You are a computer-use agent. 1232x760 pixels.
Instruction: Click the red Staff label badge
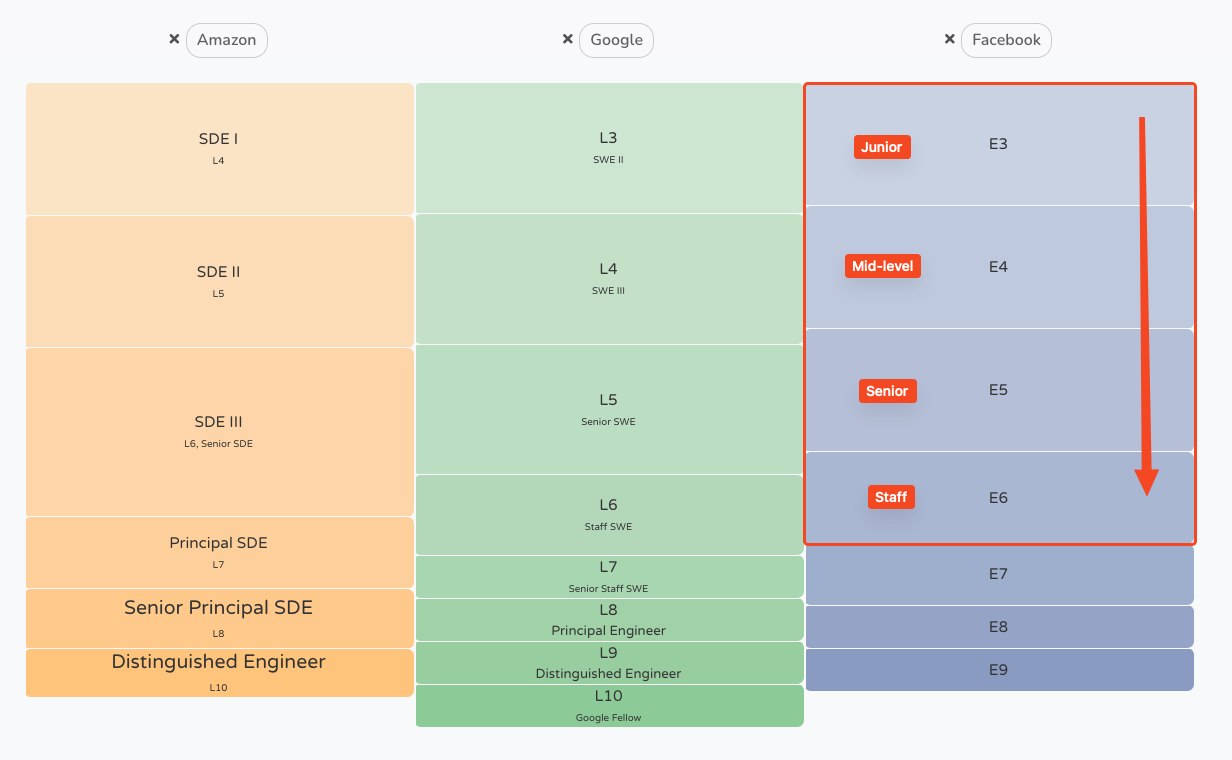pos(890,497)
